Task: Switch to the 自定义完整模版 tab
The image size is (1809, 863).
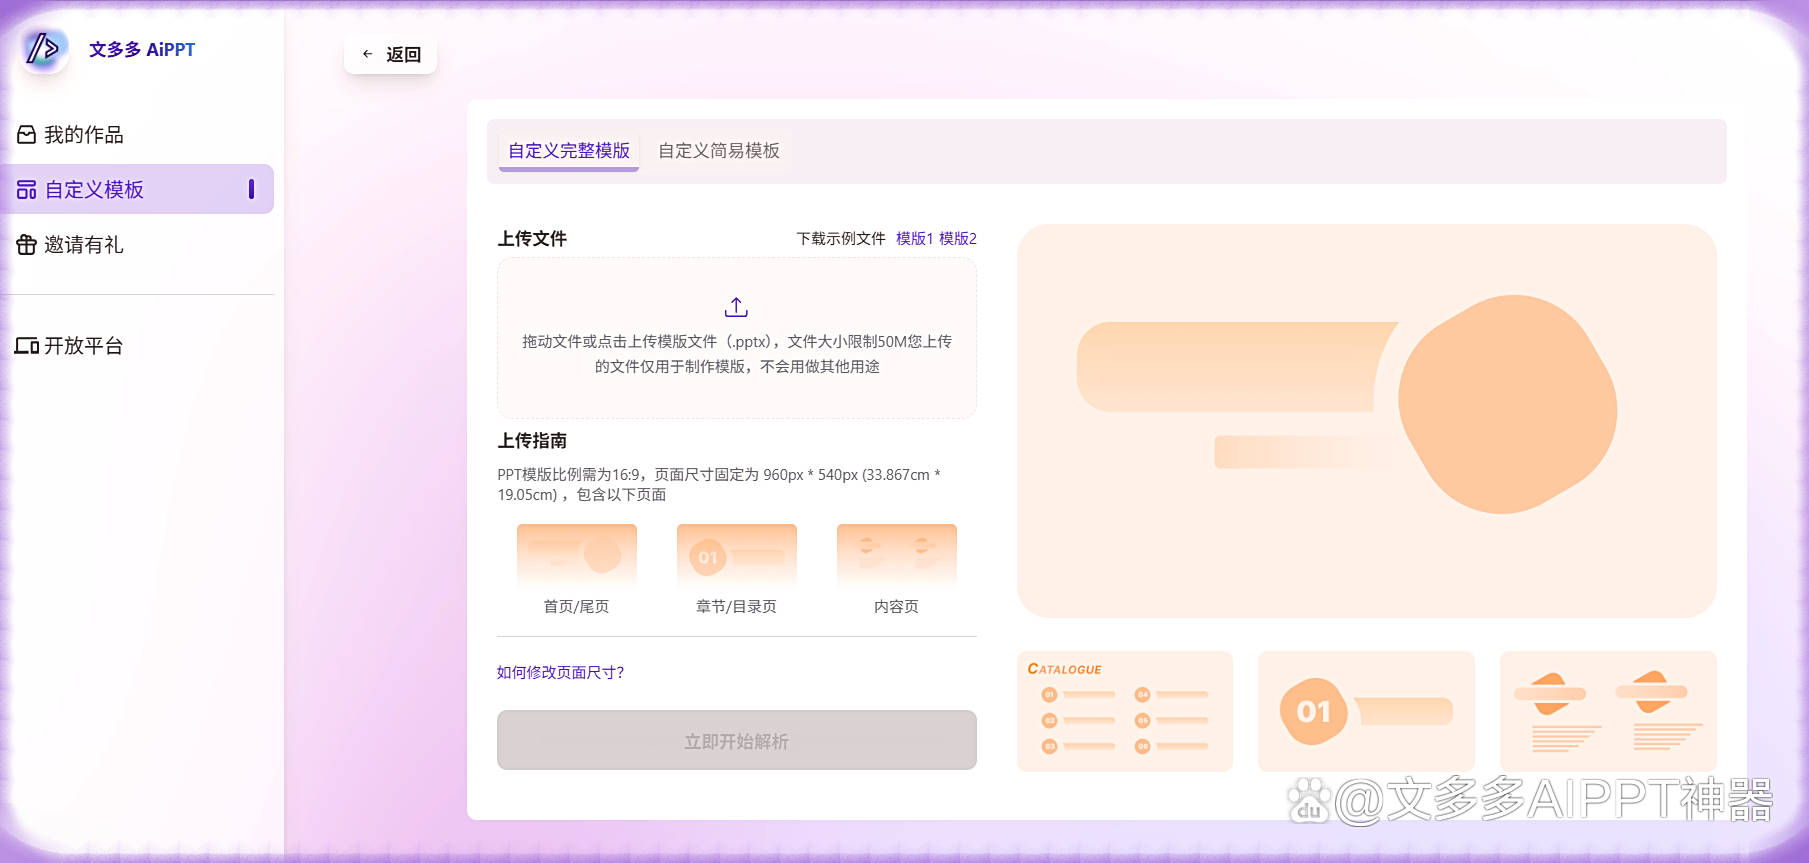Action: pyautogui.click(x=569, y=151)
